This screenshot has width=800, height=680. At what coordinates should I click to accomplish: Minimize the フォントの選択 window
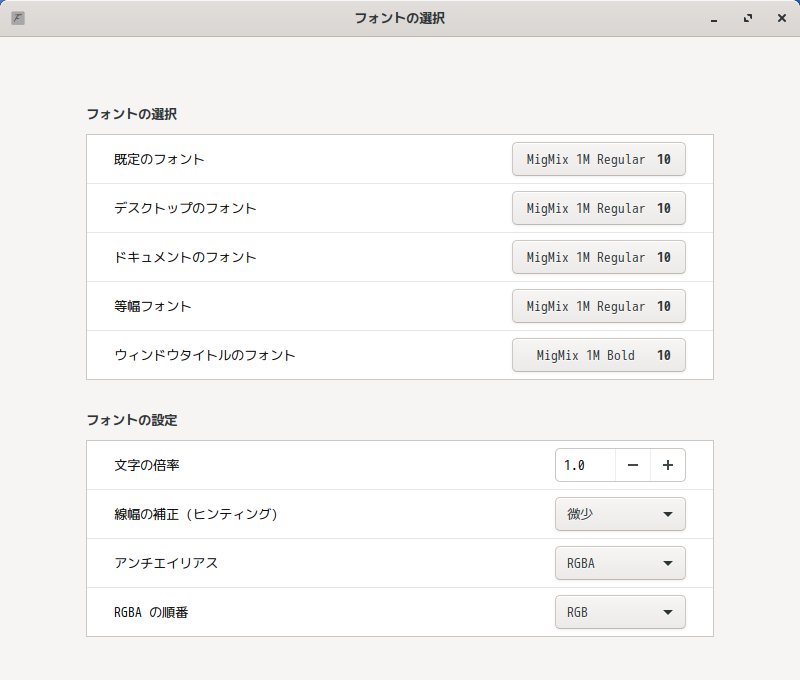714,18
